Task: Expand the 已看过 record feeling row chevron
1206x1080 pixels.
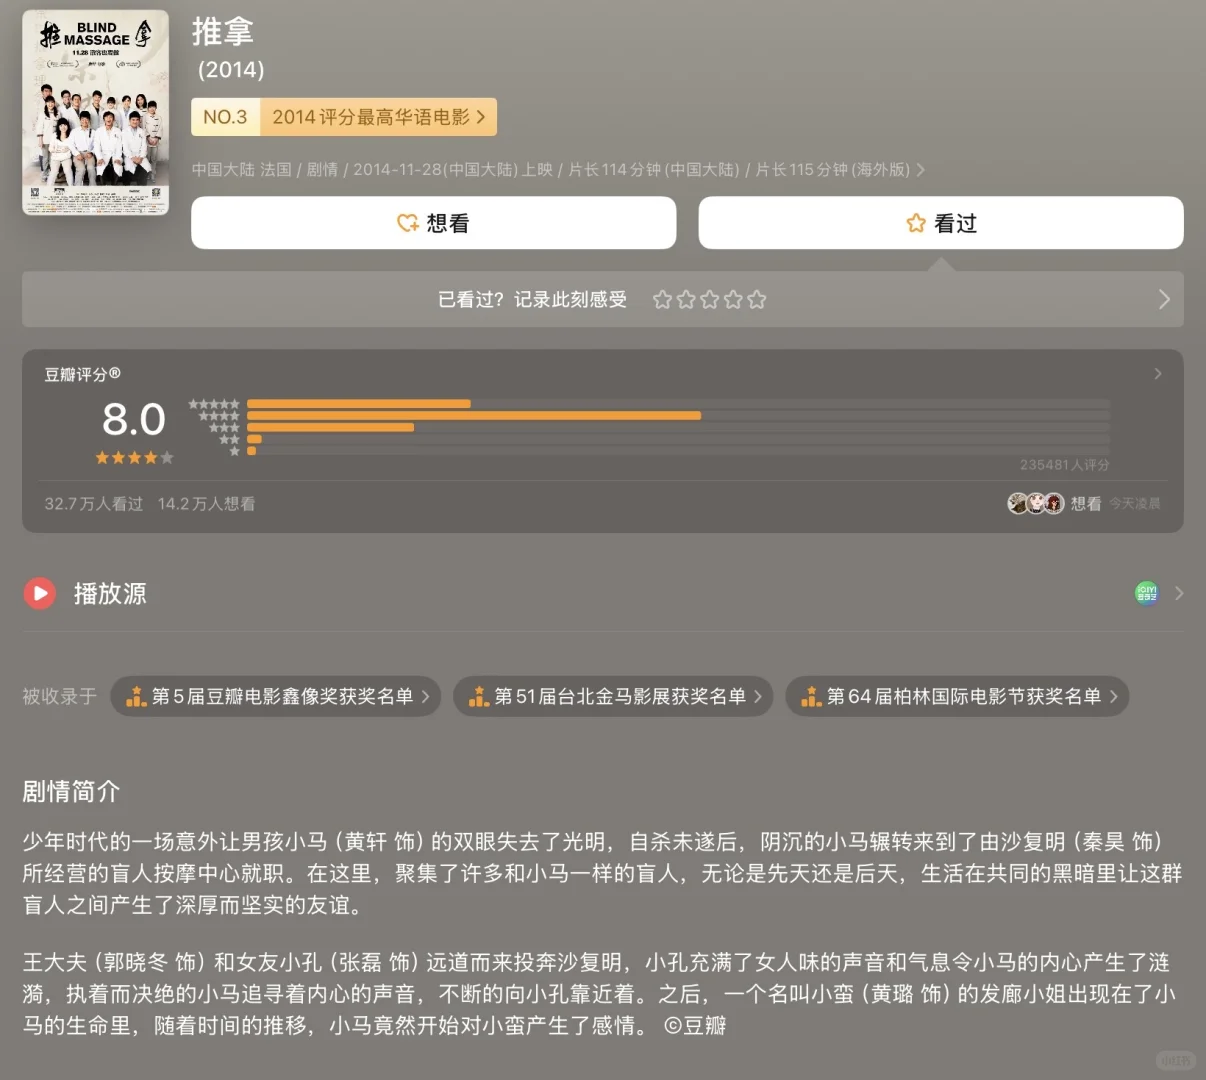Action: pos(1164,299)
